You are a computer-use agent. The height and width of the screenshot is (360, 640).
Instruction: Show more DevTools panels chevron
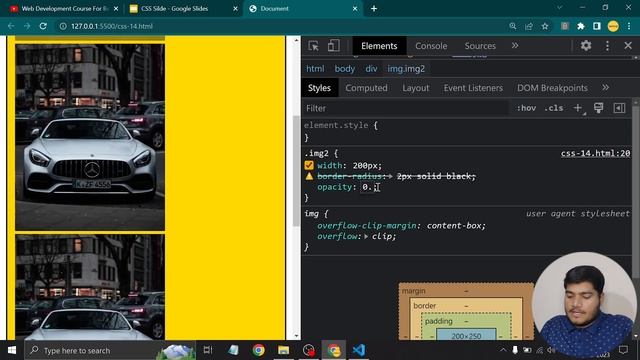click(x=515, y=46)
